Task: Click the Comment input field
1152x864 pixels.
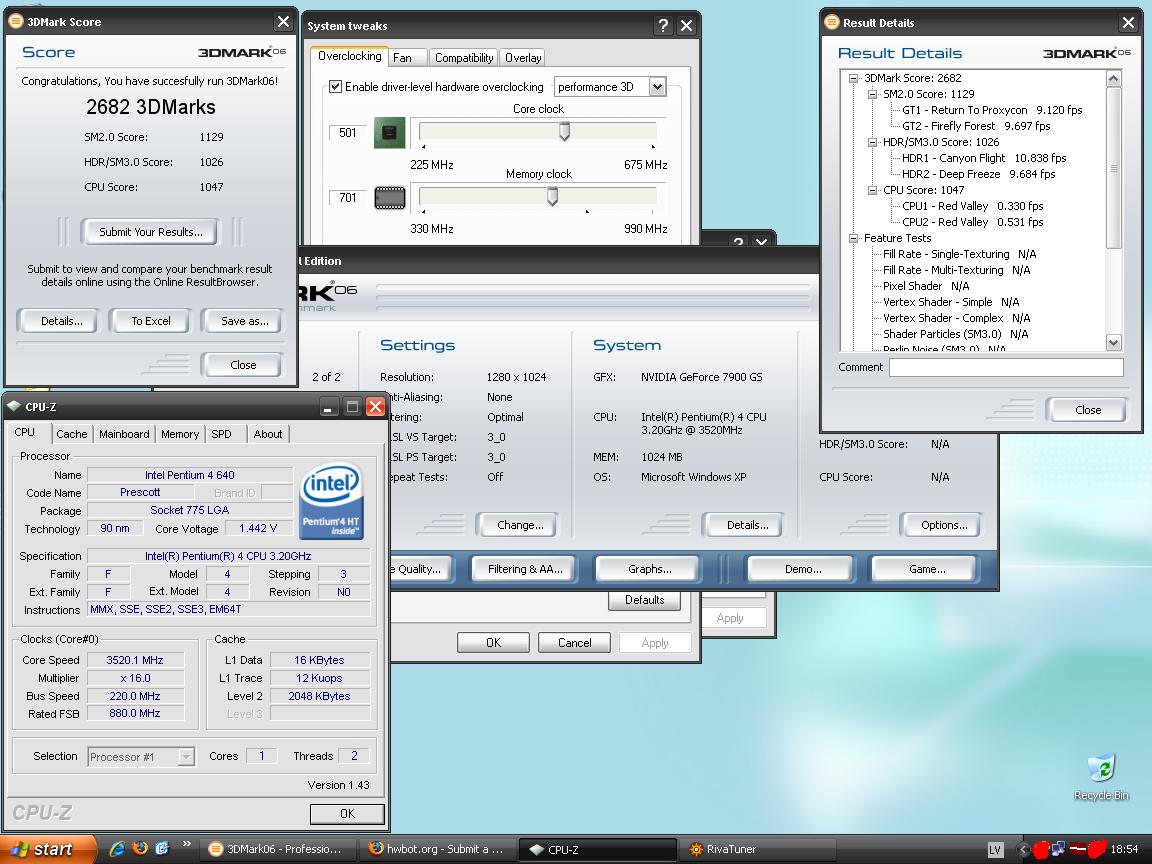Action: tap(1006, 367)
